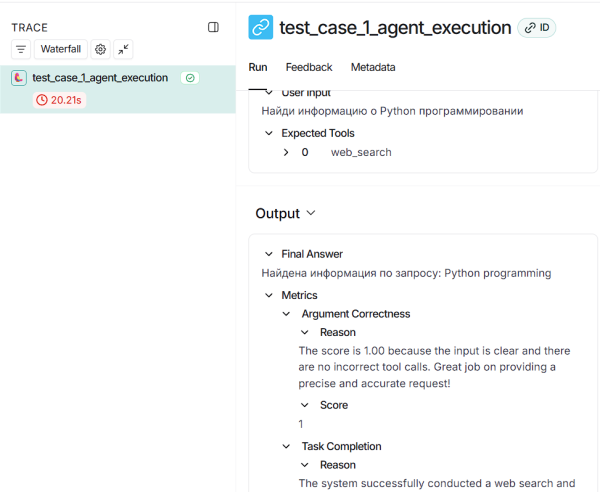Switch to Waterfall view
Screen dimensions: 600x492
[61, 49]
